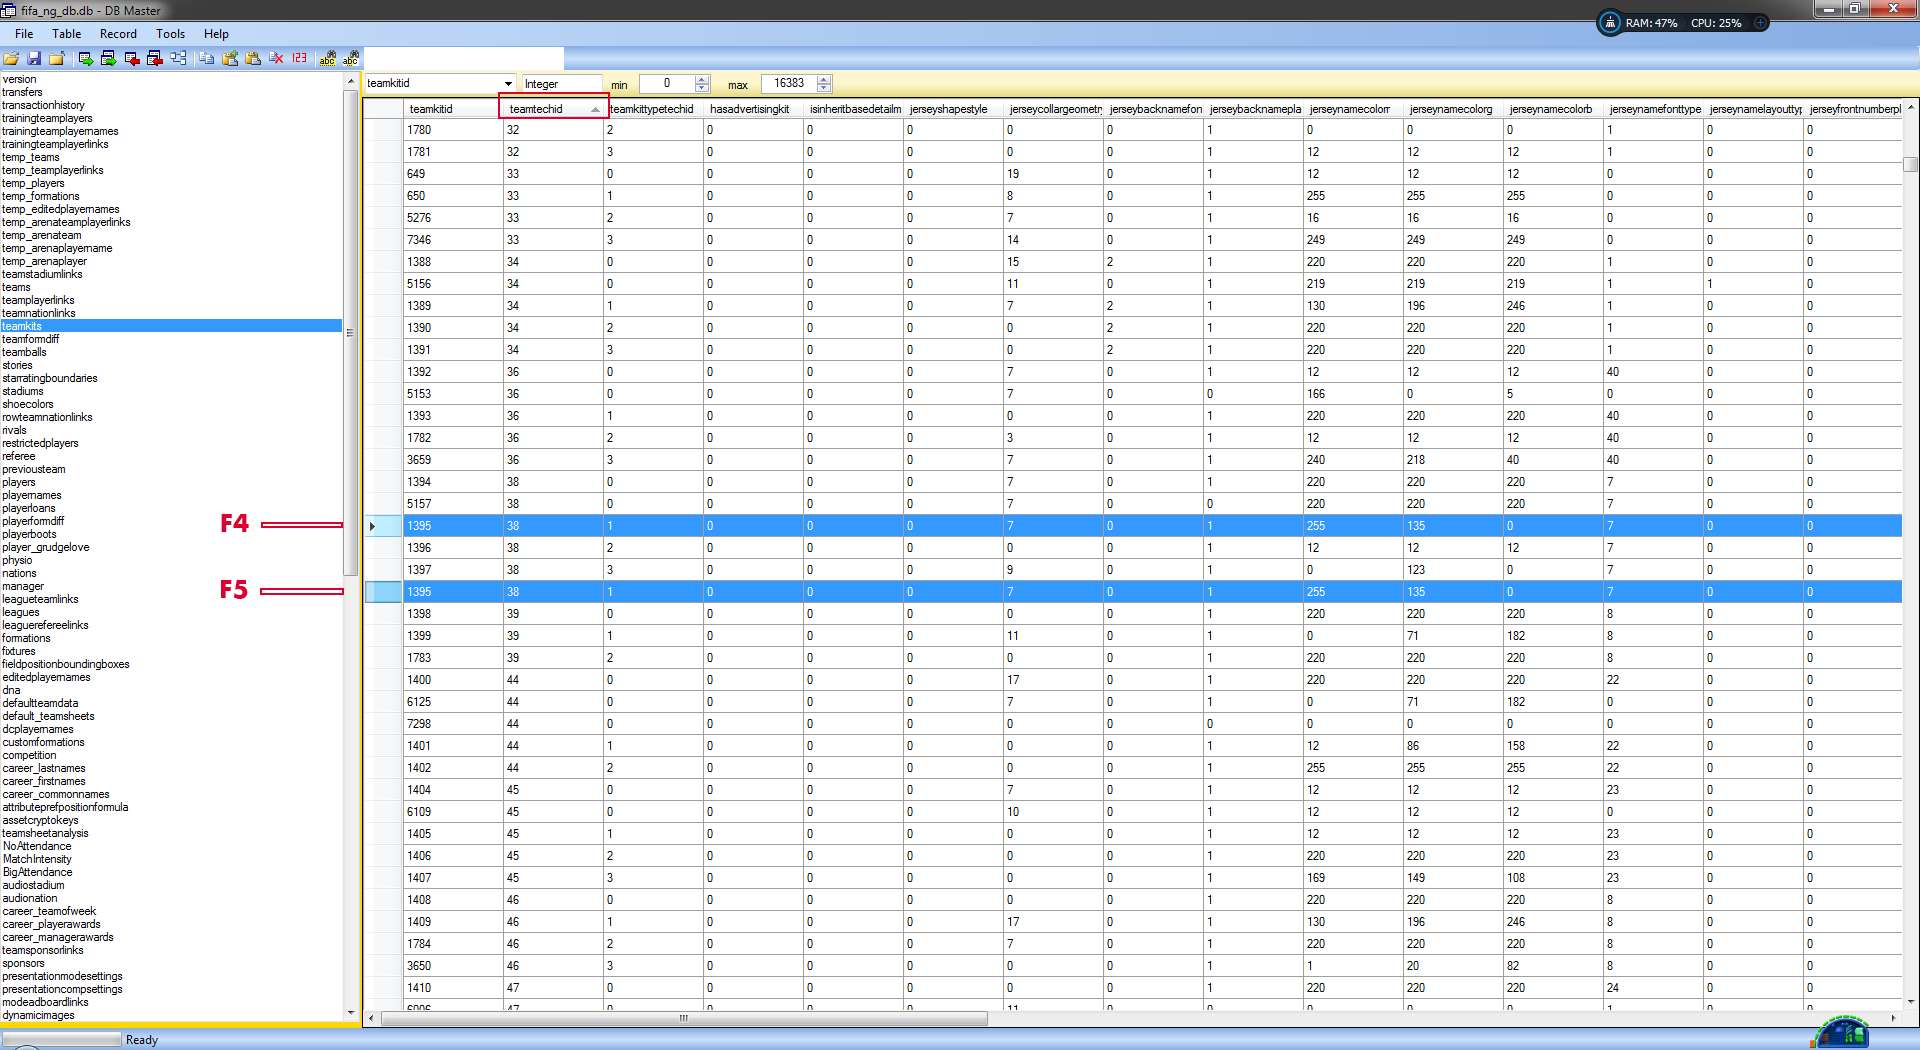Click the Copy records toolbar icon

[207, 59]
